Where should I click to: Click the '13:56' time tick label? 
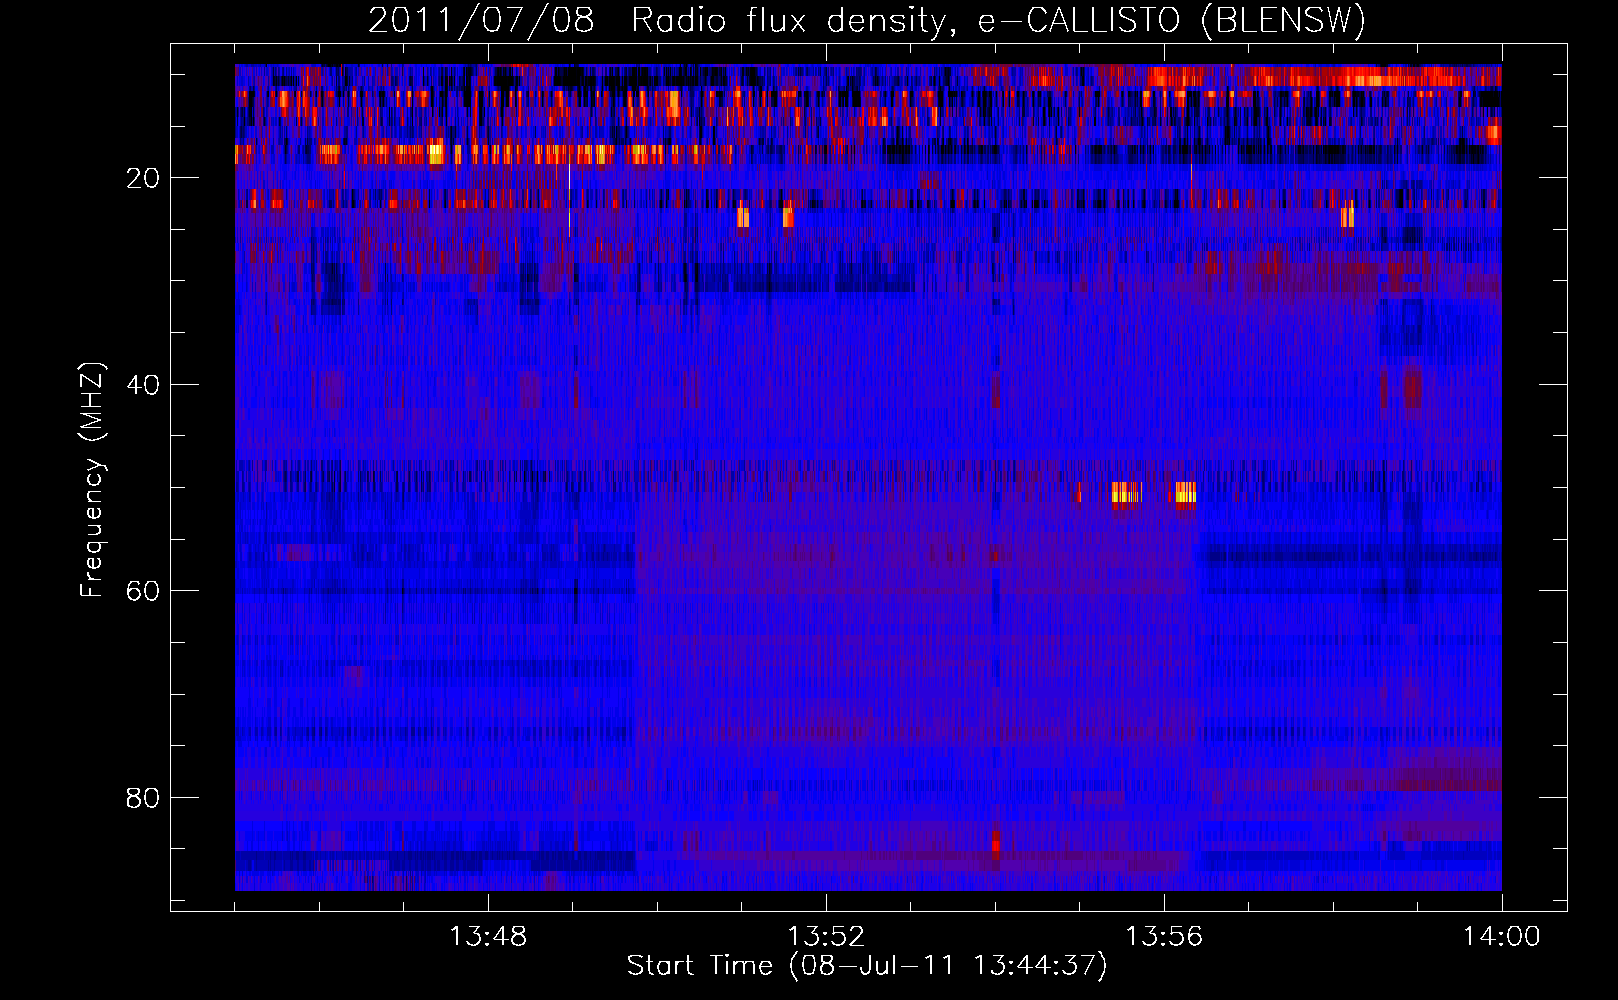tap(1163, 937)
